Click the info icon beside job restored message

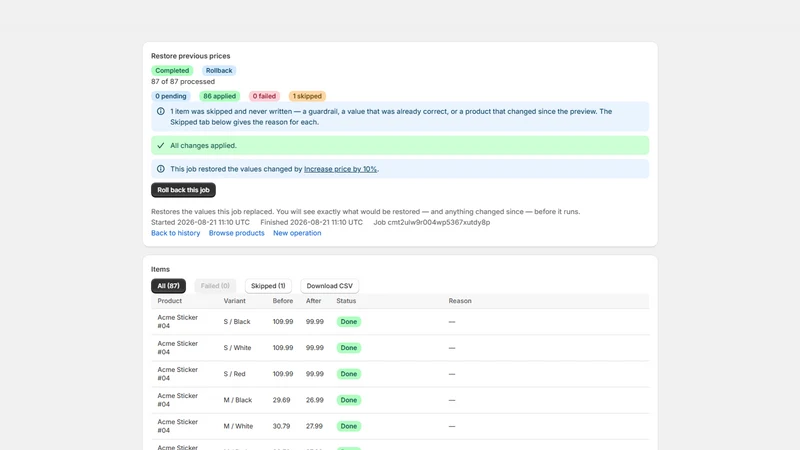(x=161, y=169)
